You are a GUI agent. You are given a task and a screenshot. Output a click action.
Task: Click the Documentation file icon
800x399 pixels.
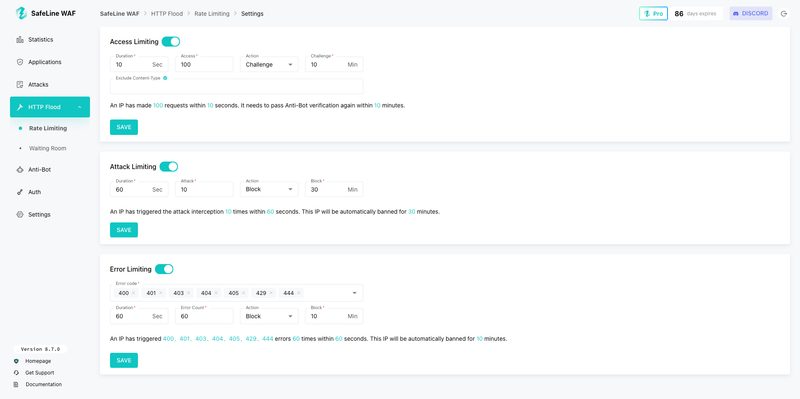pos(16,384)
